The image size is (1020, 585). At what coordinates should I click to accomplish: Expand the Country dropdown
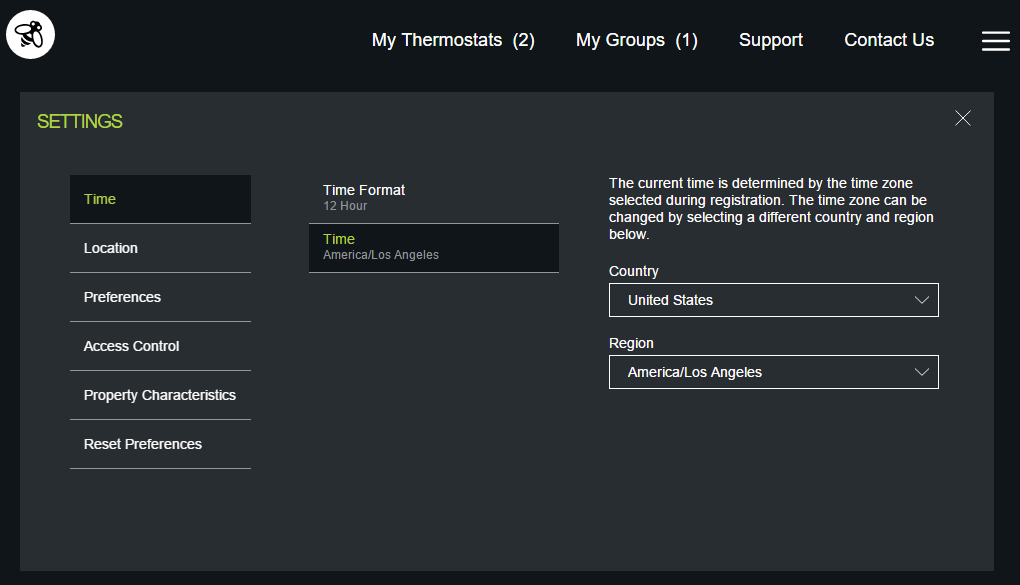click(773, 300)
